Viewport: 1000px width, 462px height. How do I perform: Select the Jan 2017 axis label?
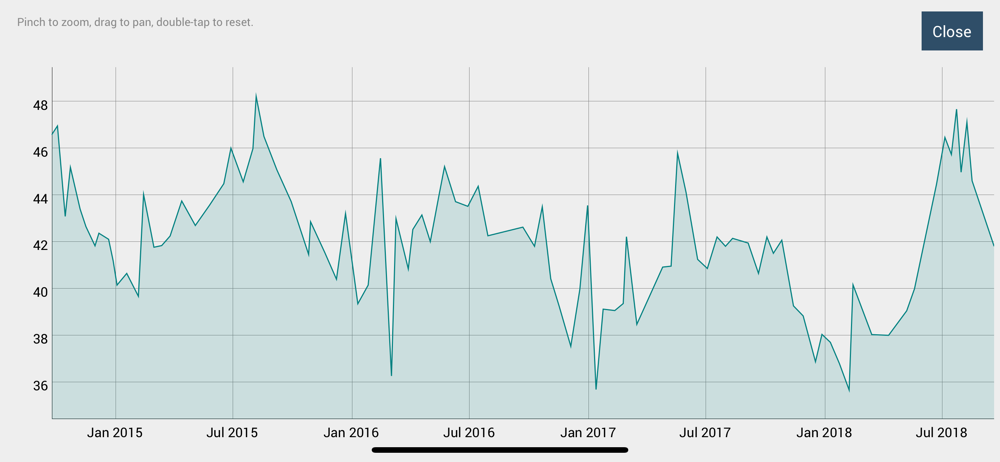click(x=588, y=433)
